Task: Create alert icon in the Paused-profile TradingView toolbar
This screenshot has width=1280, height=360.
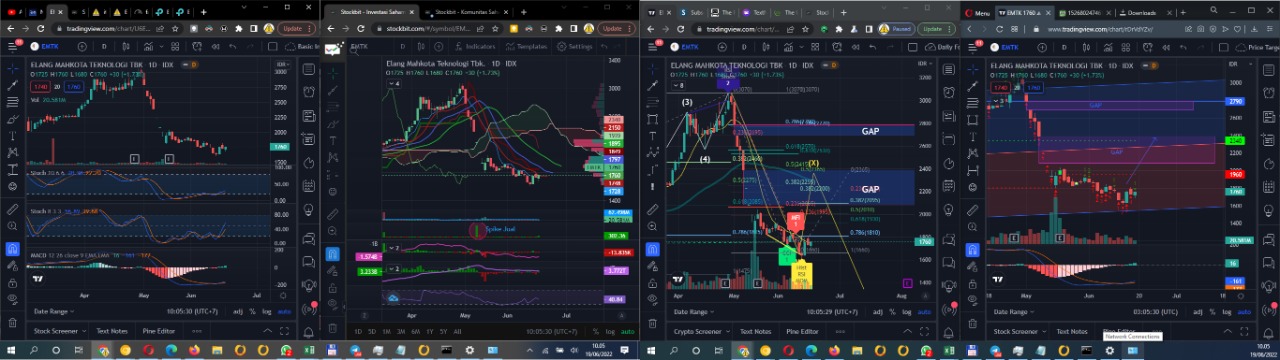Action: 836,46
